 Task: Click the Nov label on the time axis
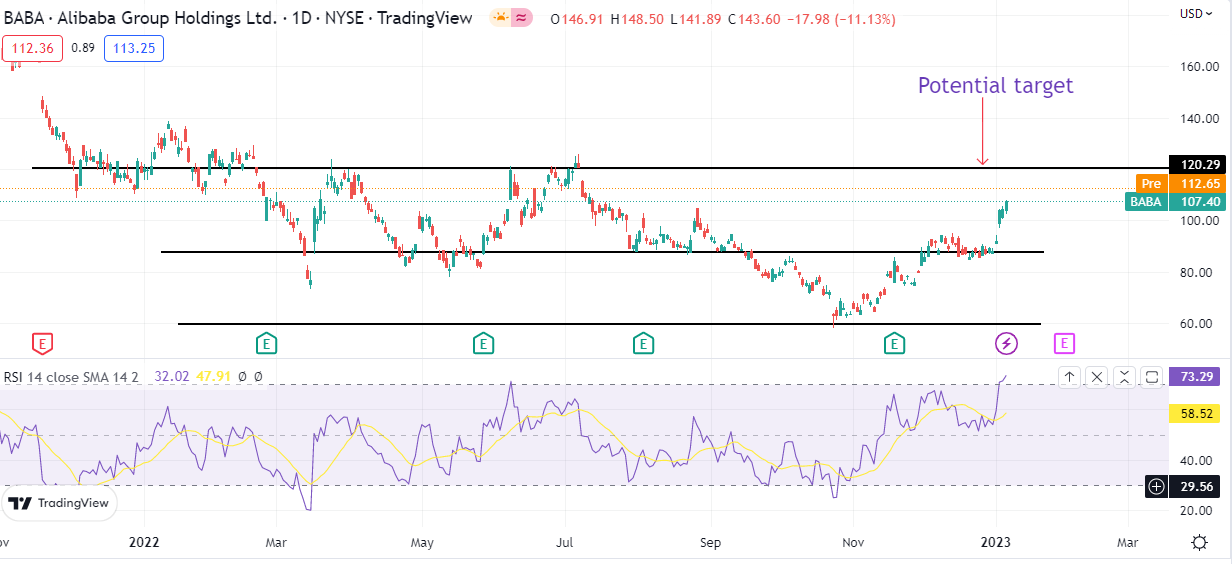(x=854, y=543)
